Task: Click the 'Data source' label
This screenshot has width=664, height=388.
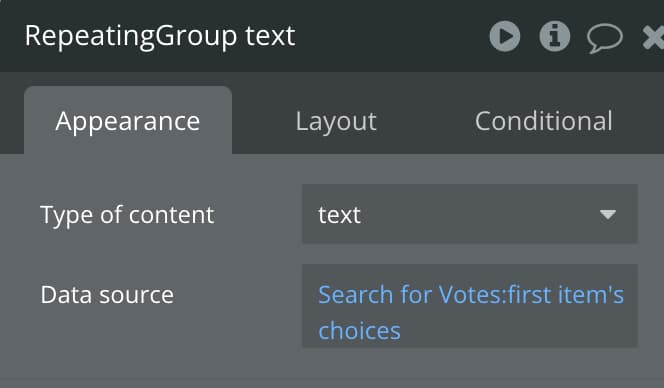Action: click(x=107, y=294)
